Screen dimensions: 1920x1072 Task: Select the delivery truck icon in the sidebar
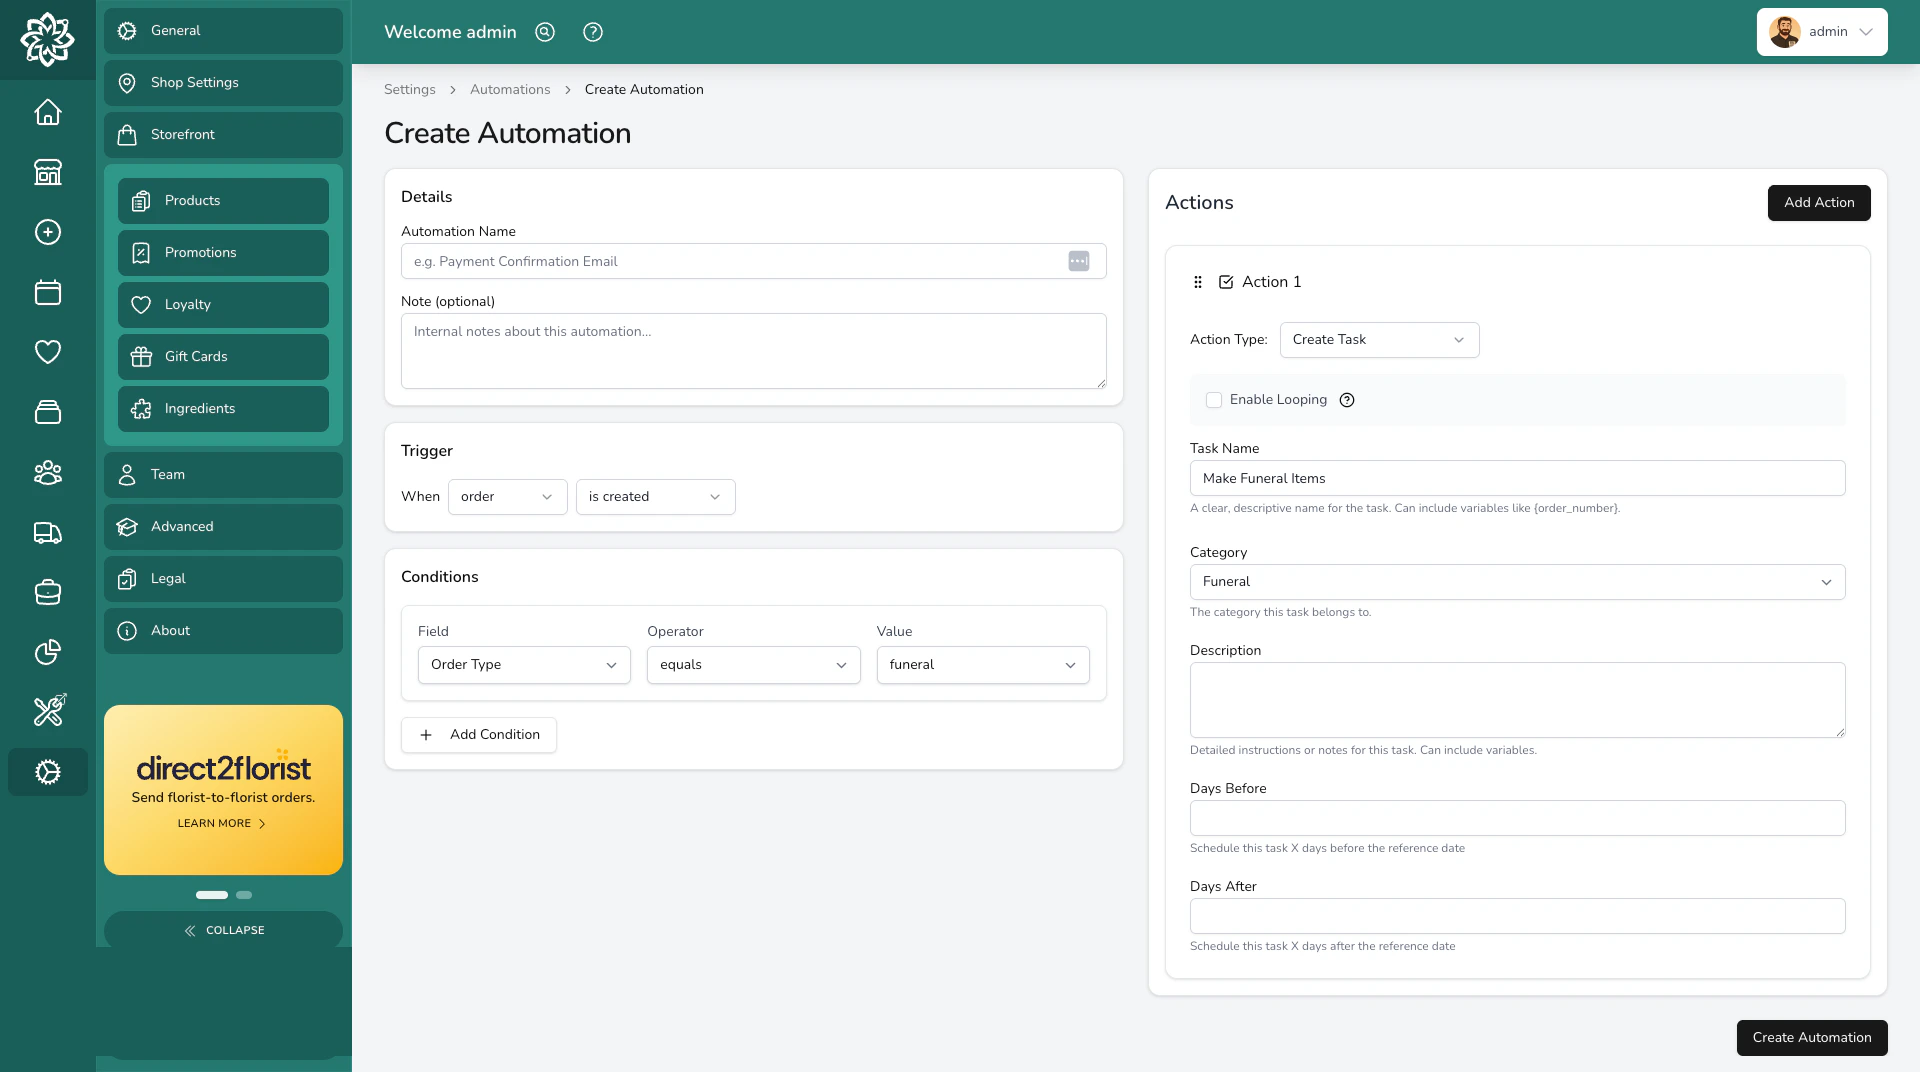47,533
